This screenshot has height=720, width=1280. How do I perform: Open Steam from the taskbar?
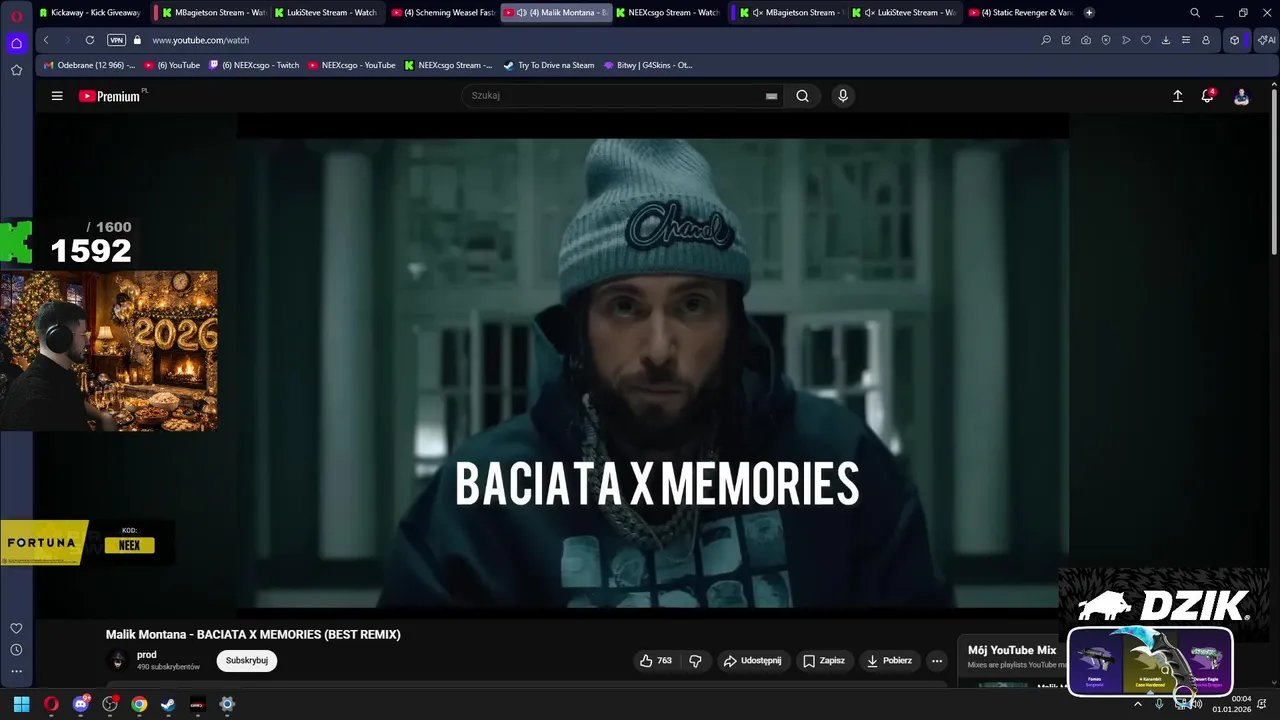(168, 704)
